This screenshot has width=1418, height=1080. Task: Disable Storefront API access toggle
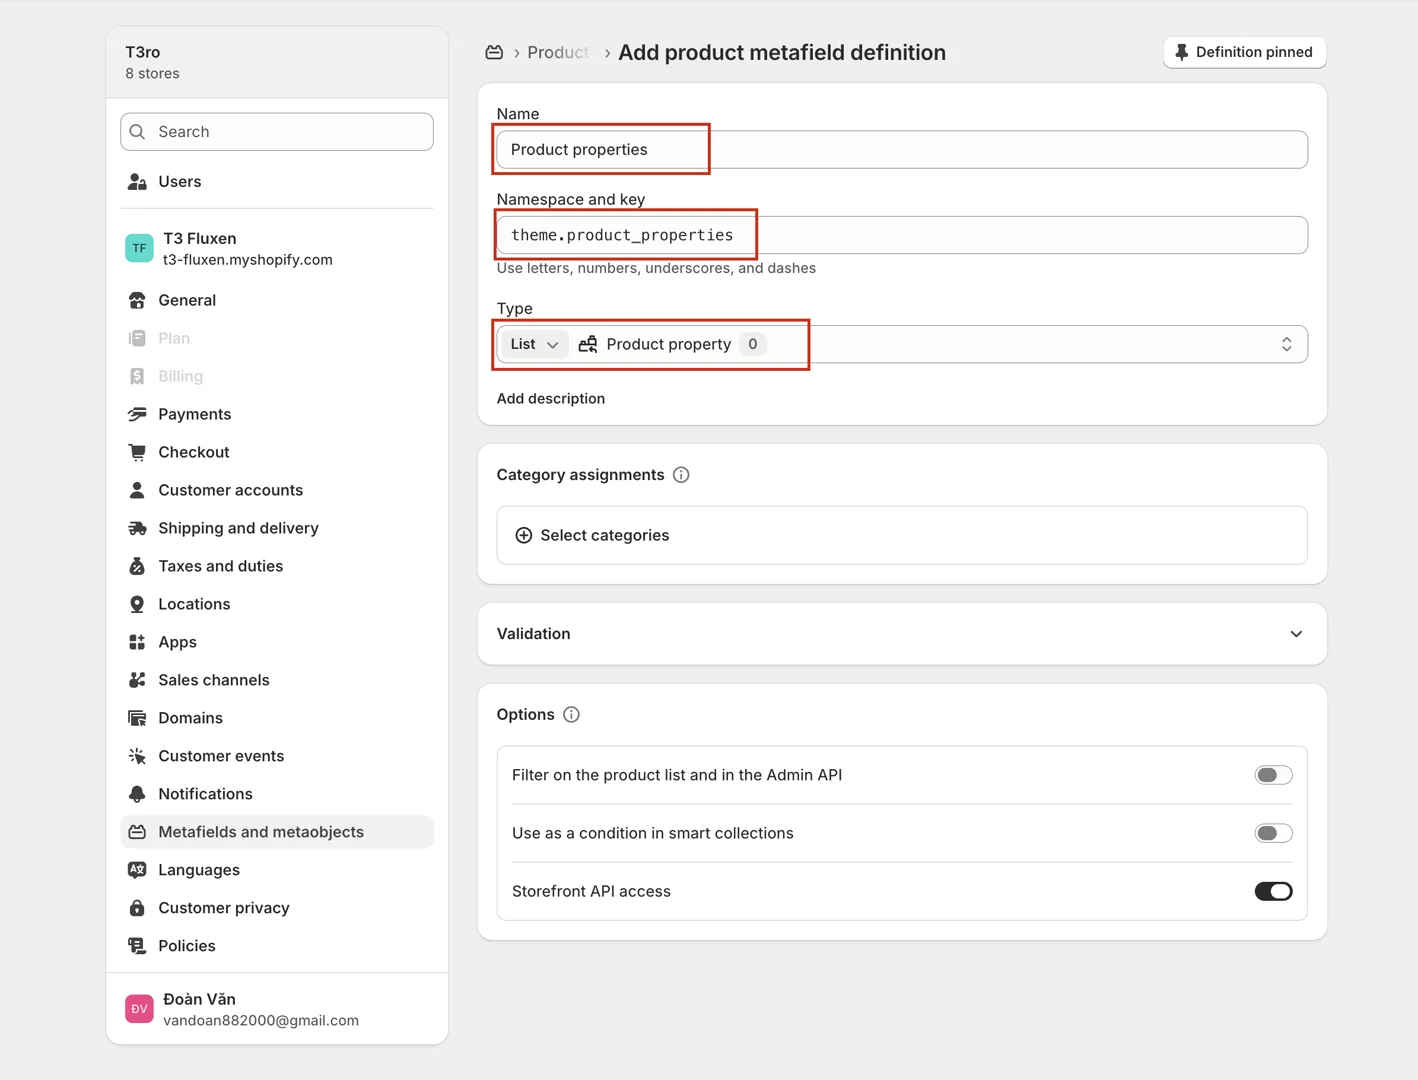1273,891
